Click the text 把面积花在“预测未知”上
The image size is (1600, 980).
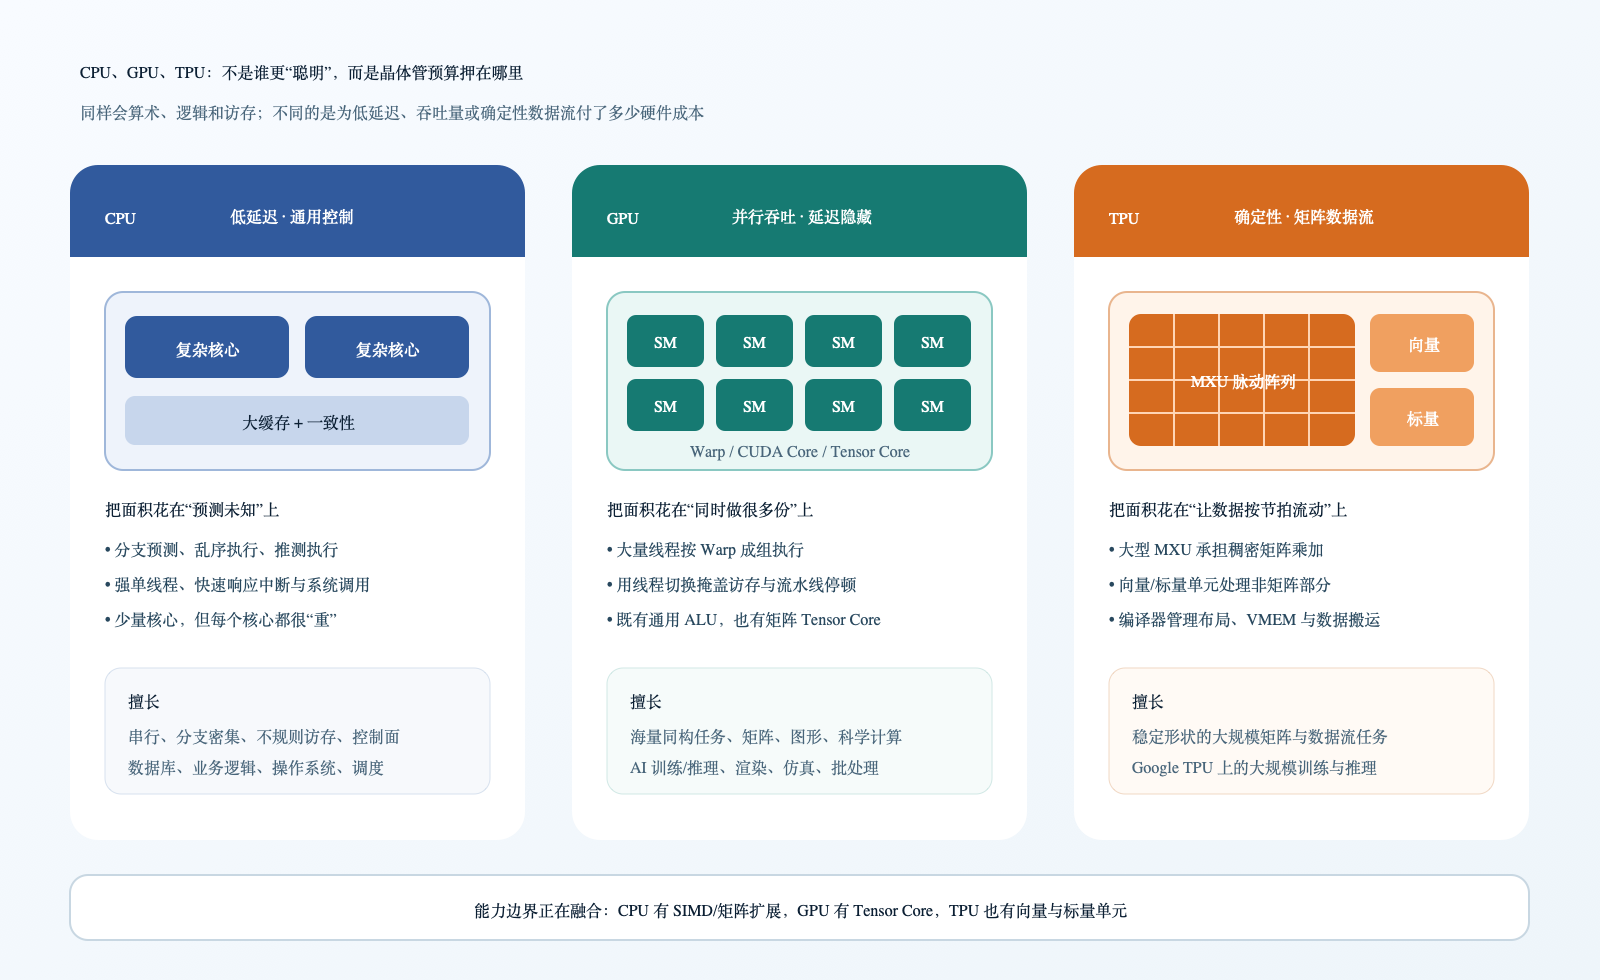coord(192,510)
